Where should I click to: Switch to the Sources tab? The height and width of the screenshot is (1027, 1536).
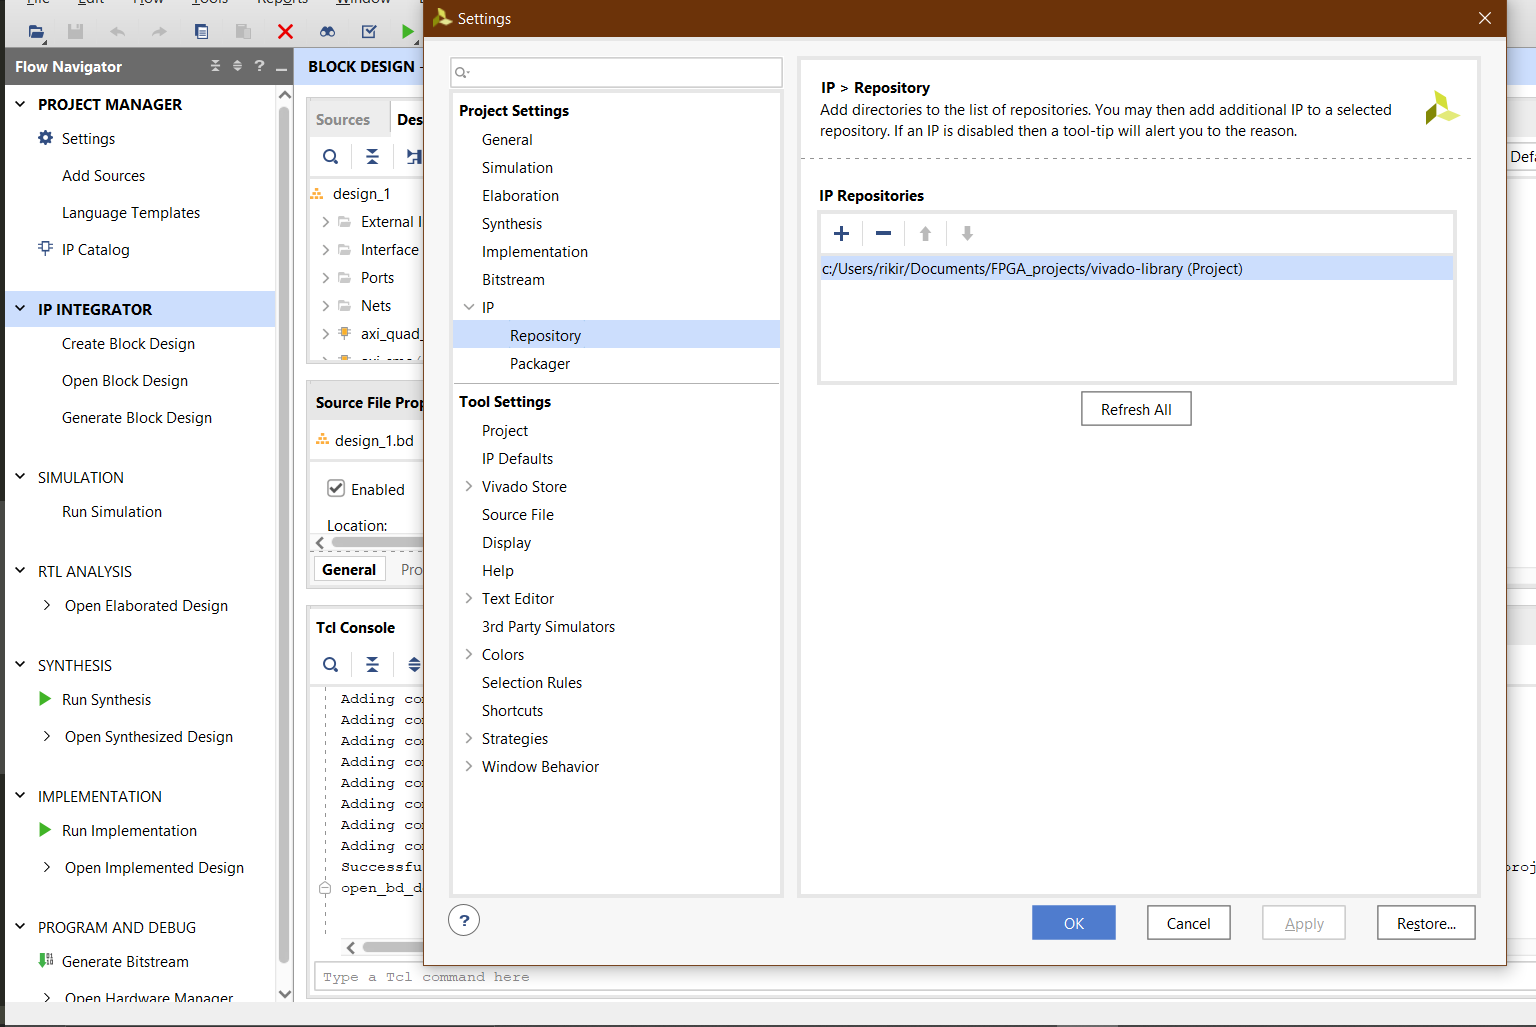(343, 119)
